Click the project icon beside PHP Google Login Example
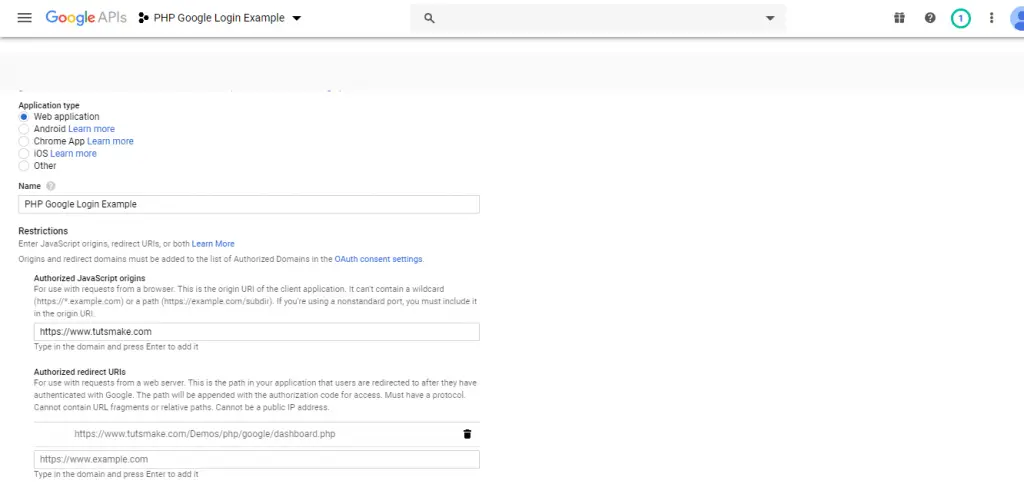Screen dimensions: 1024x497 (x=144, y=18)
